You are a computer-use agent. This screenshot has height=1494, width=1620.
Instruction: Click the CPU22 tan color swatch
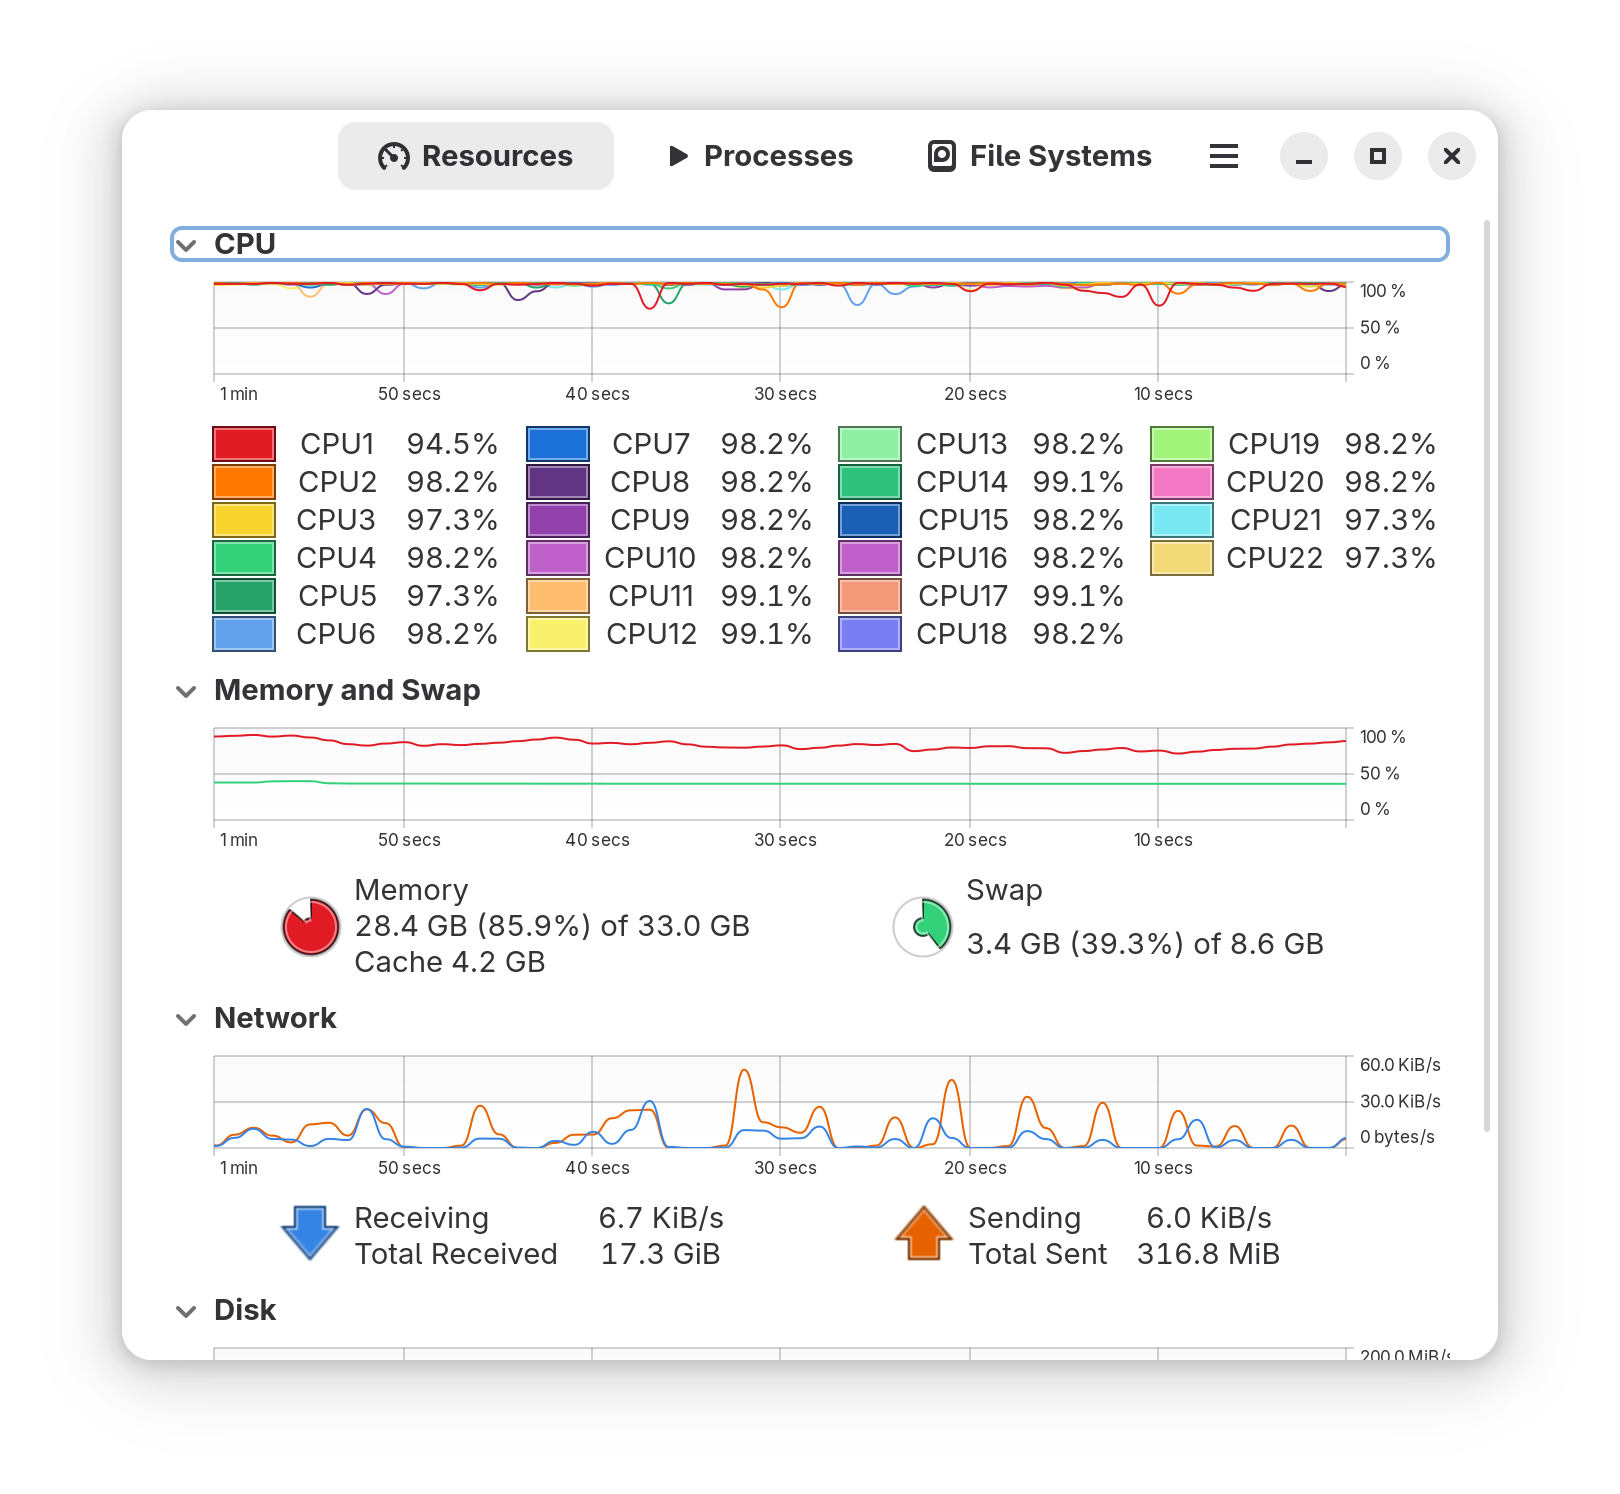1181,558
